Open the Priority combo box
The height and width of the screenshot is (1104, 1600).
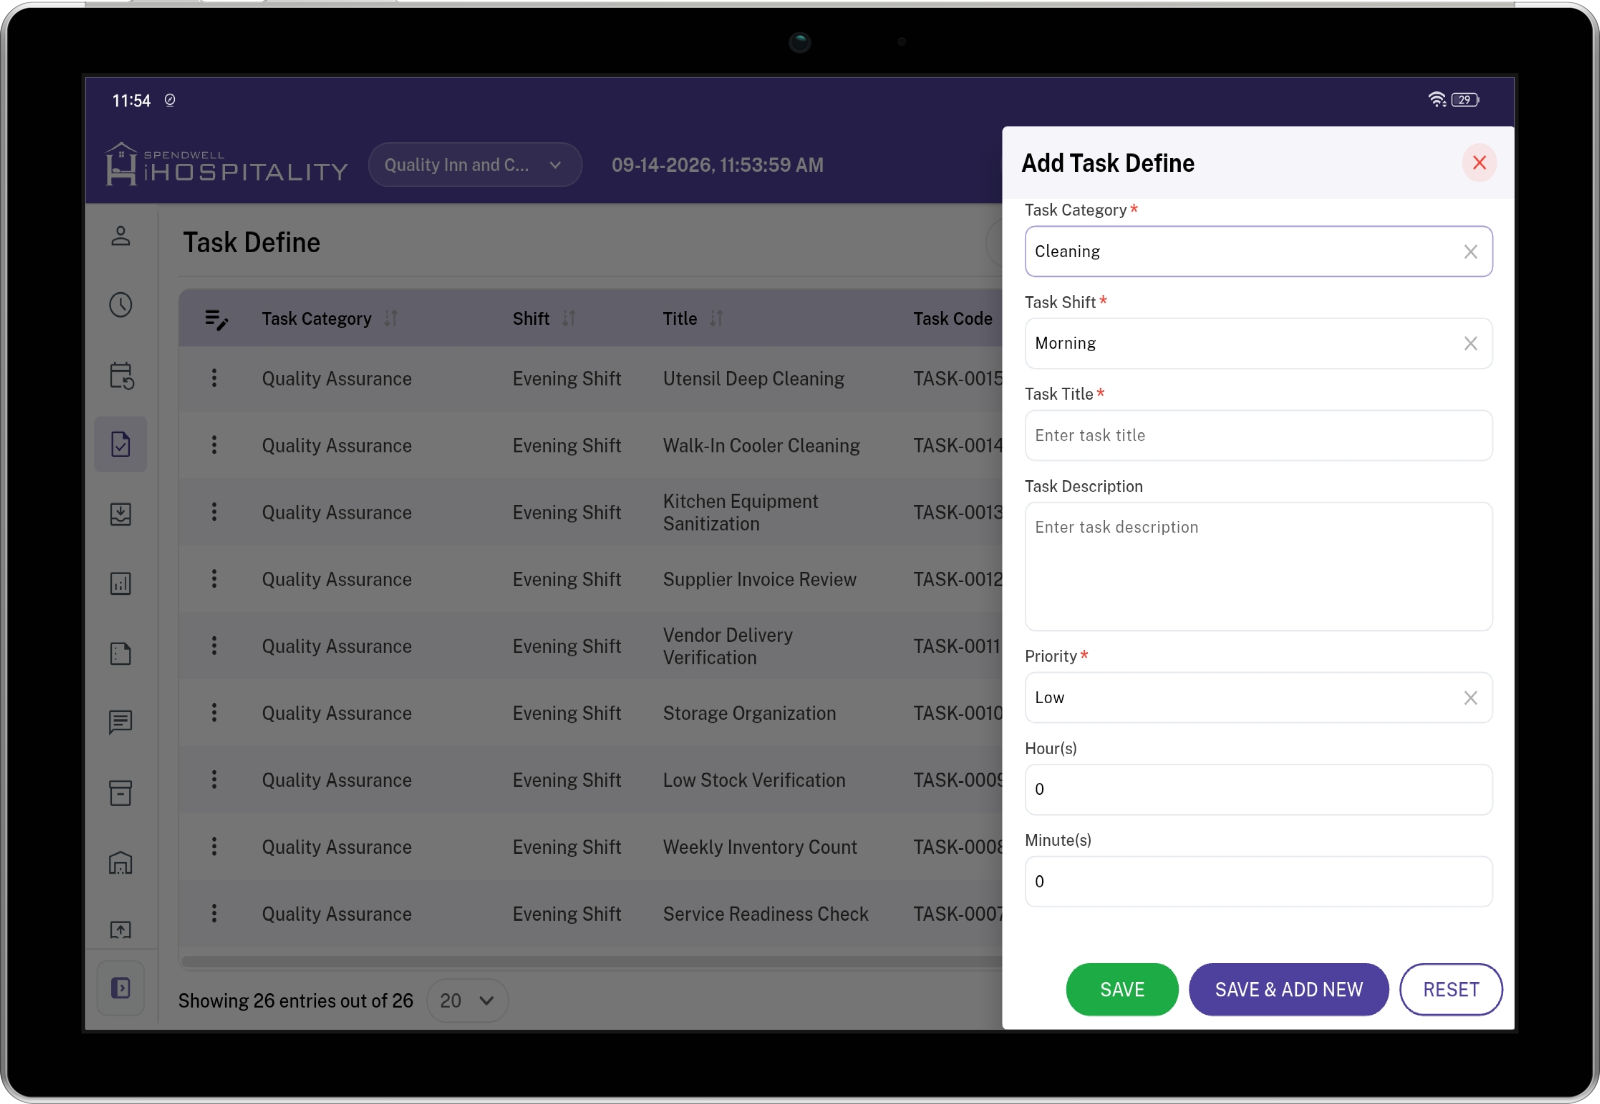[x=1258, y=698]
